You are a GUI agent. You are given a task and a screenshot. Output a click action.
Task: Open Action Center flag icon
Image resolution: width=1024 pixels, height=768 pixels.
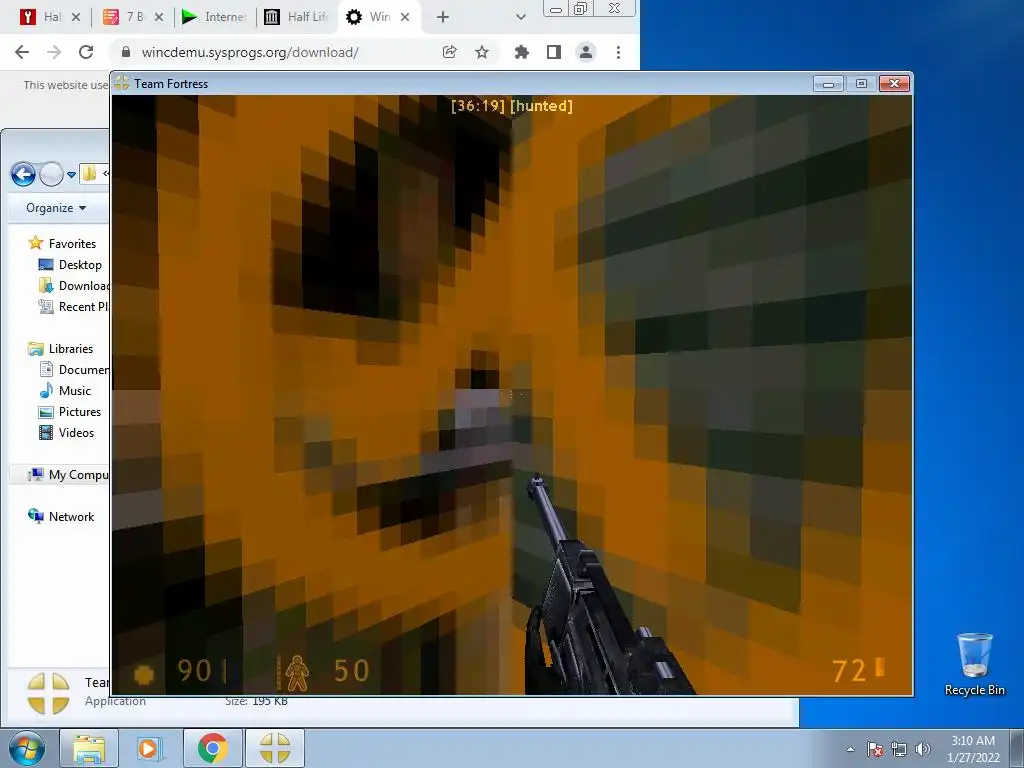(x=875, y=749)
